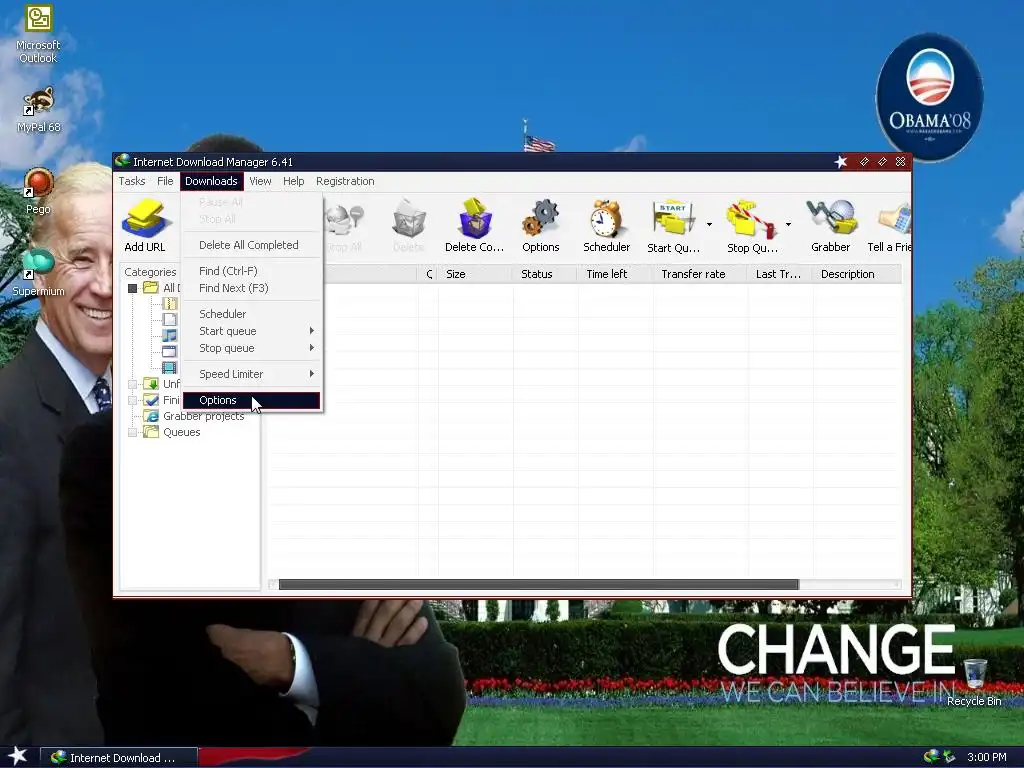
Task: Expand the Speed Limiter submenu arrow
Action: tap(312, 374)
